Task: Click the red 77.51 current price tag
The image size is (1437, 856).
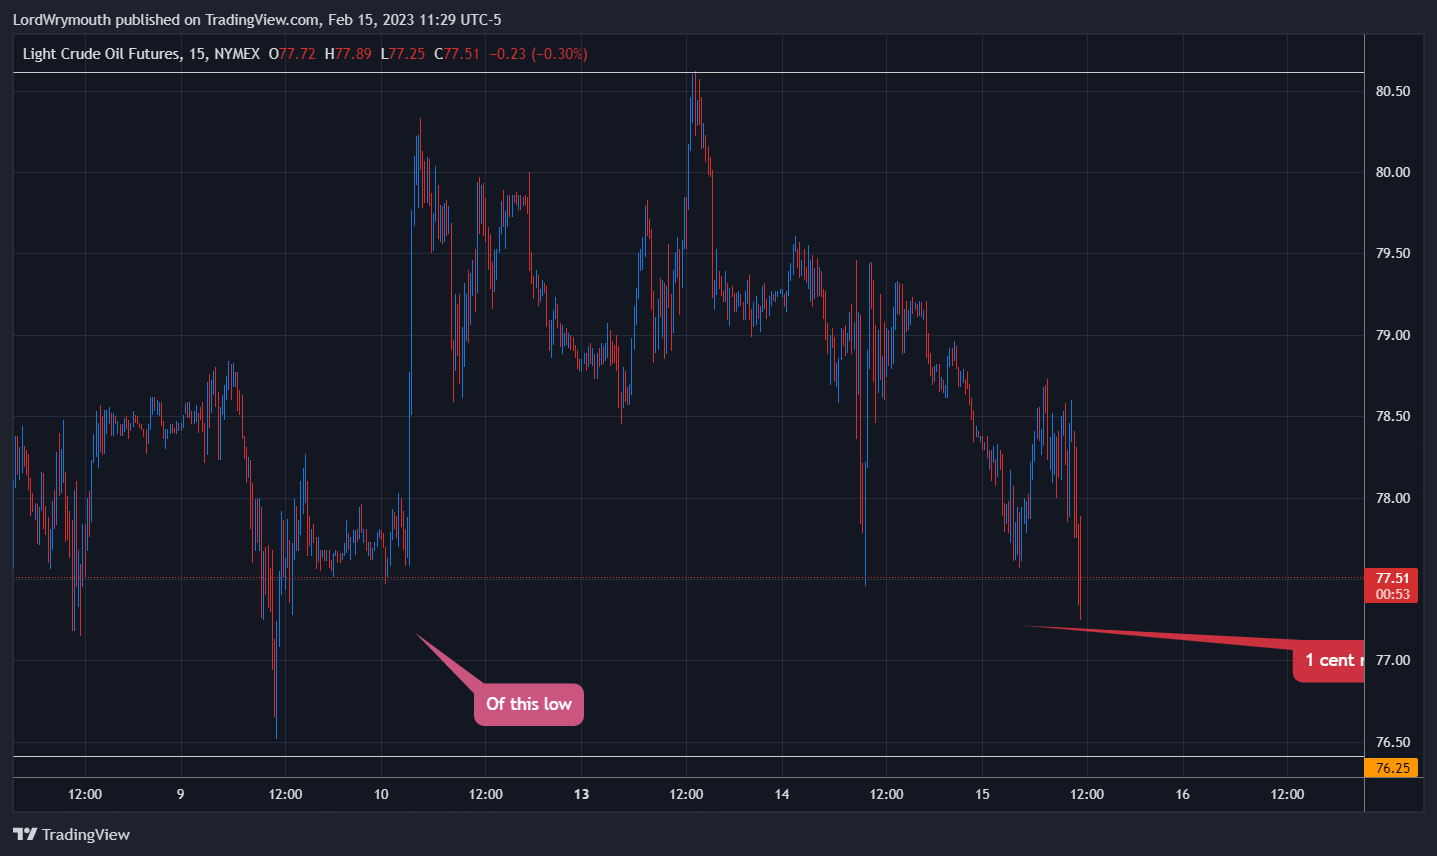Action: point(1392,586)
